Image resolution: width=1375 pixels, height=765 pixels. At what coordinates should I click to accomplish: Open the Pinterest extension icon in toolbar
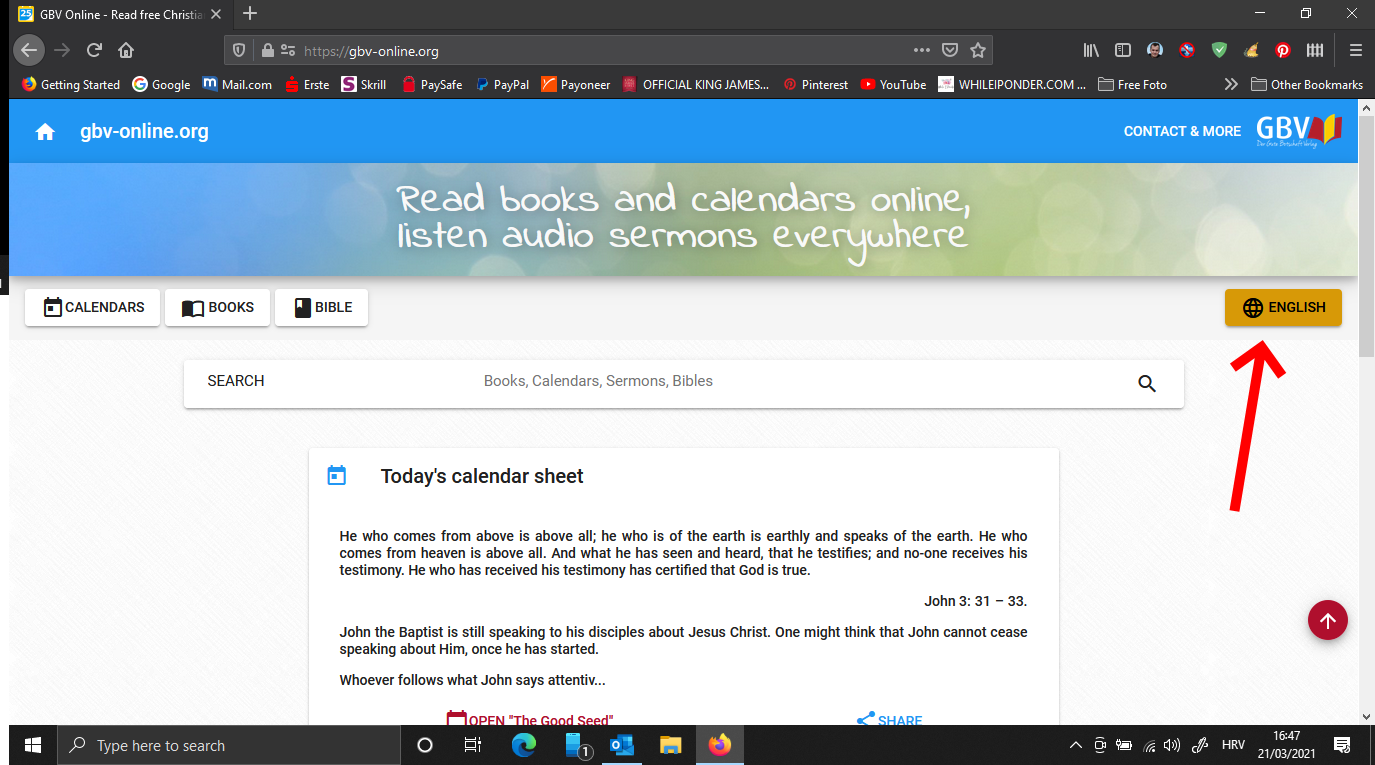click(x=1282, y=50)
